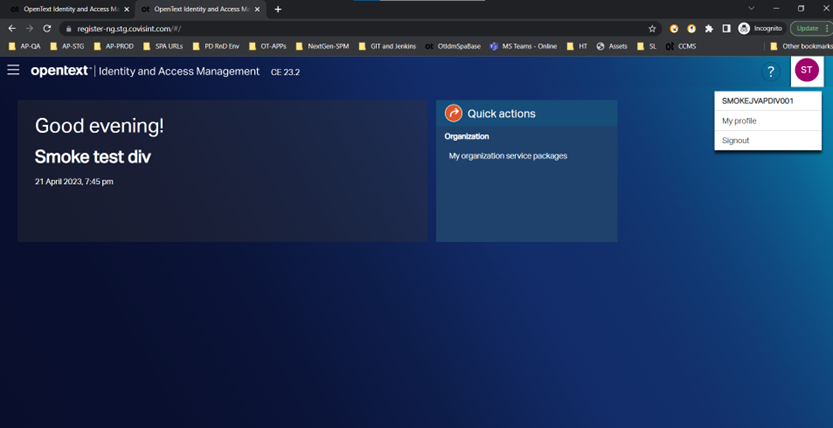Click the ST user avatar
The width and height of the screenshot is (833, 428).
click(806, 71)
